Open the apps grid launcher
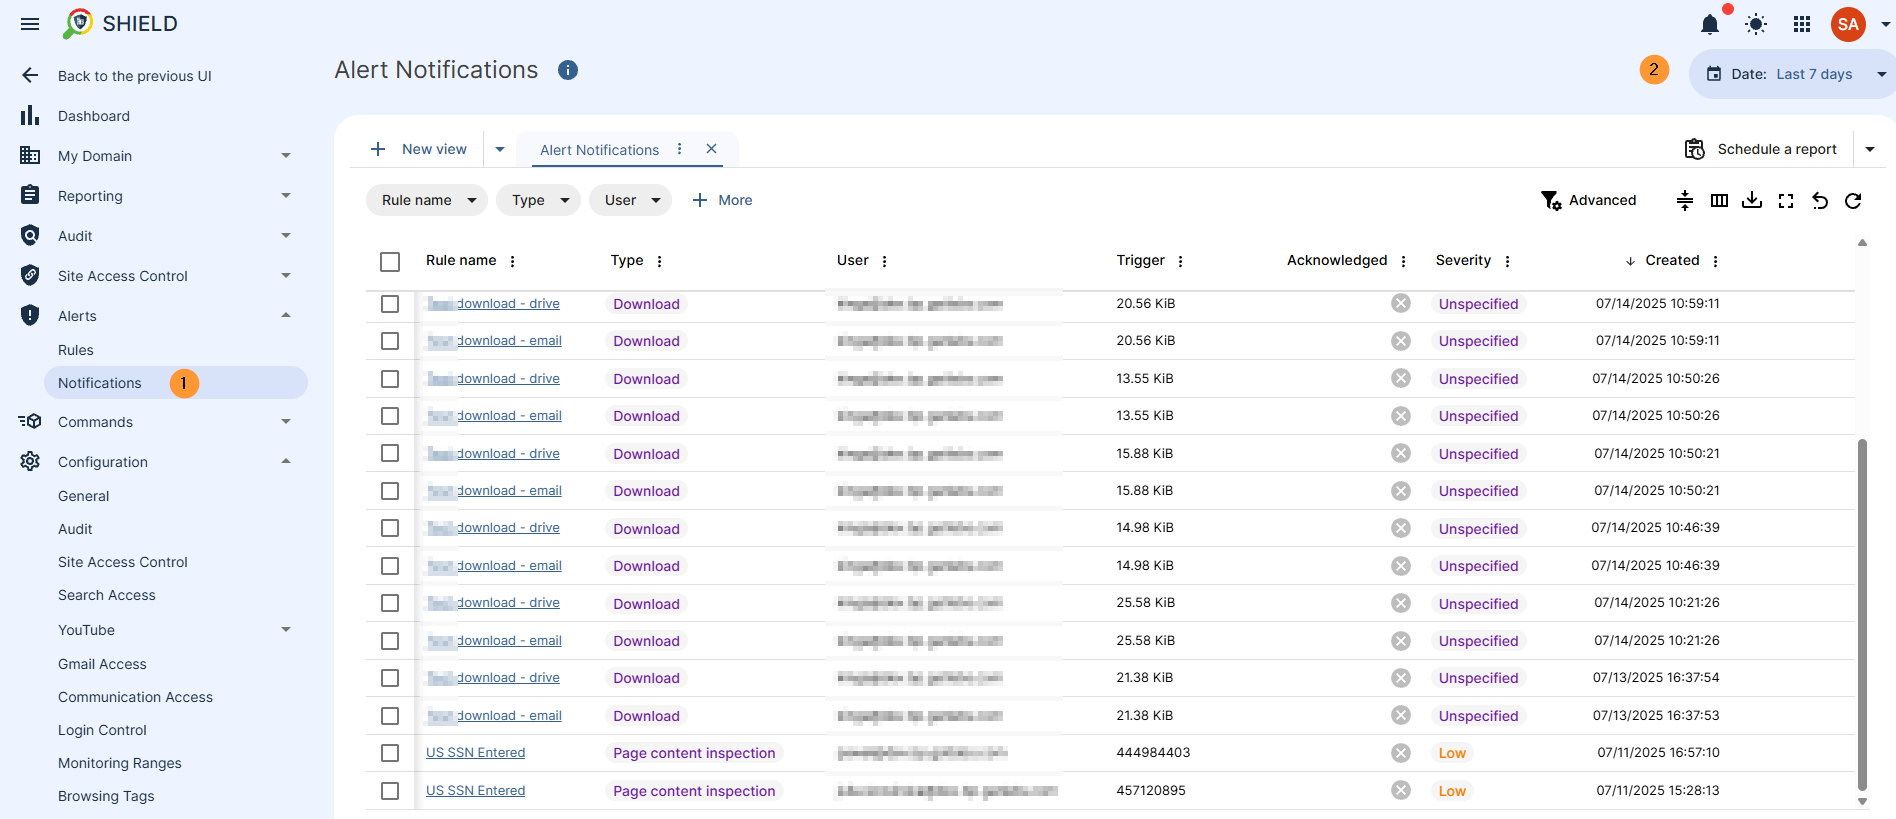 point(1802,24)
